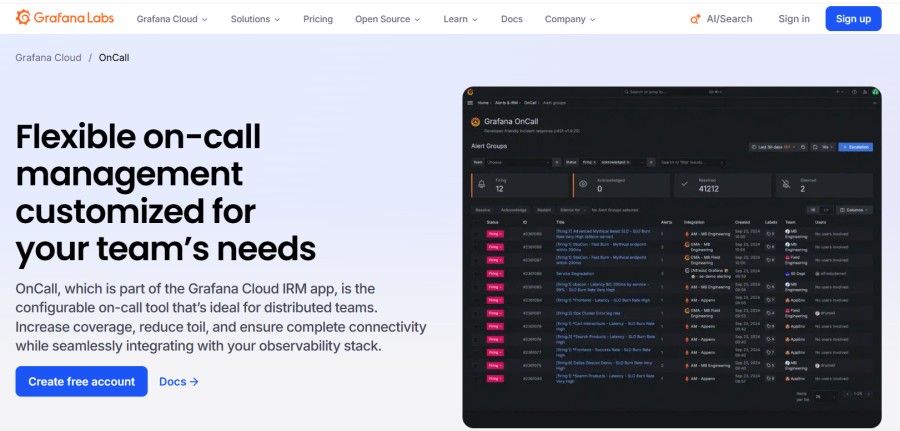Go to the Pricing page
Image resolution: width=900 pixels, height=431 pixels.
tap(318, 19)
